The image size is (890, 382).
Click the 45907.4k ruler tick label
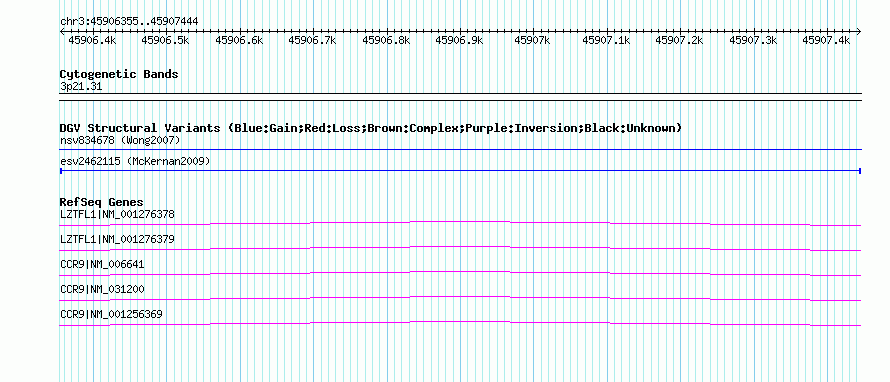pyautogui.click(x=826, y=40)
